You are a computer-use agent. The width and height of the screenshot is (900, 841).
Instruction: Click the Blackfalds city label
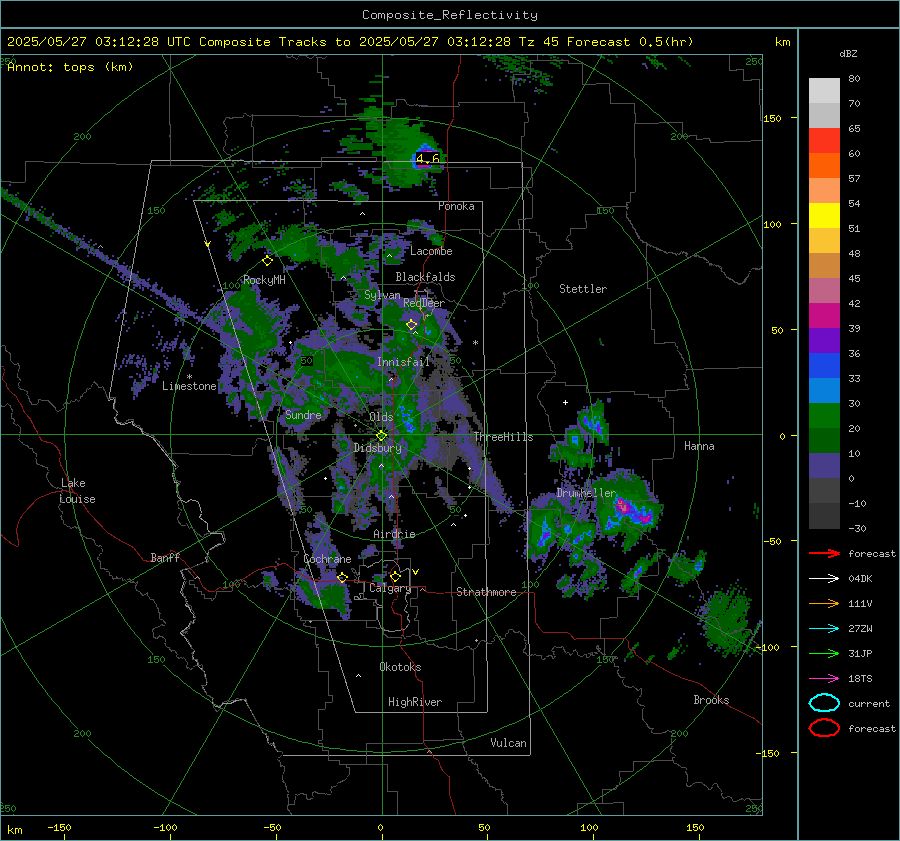pyautogui.click(x=425, y=277)
